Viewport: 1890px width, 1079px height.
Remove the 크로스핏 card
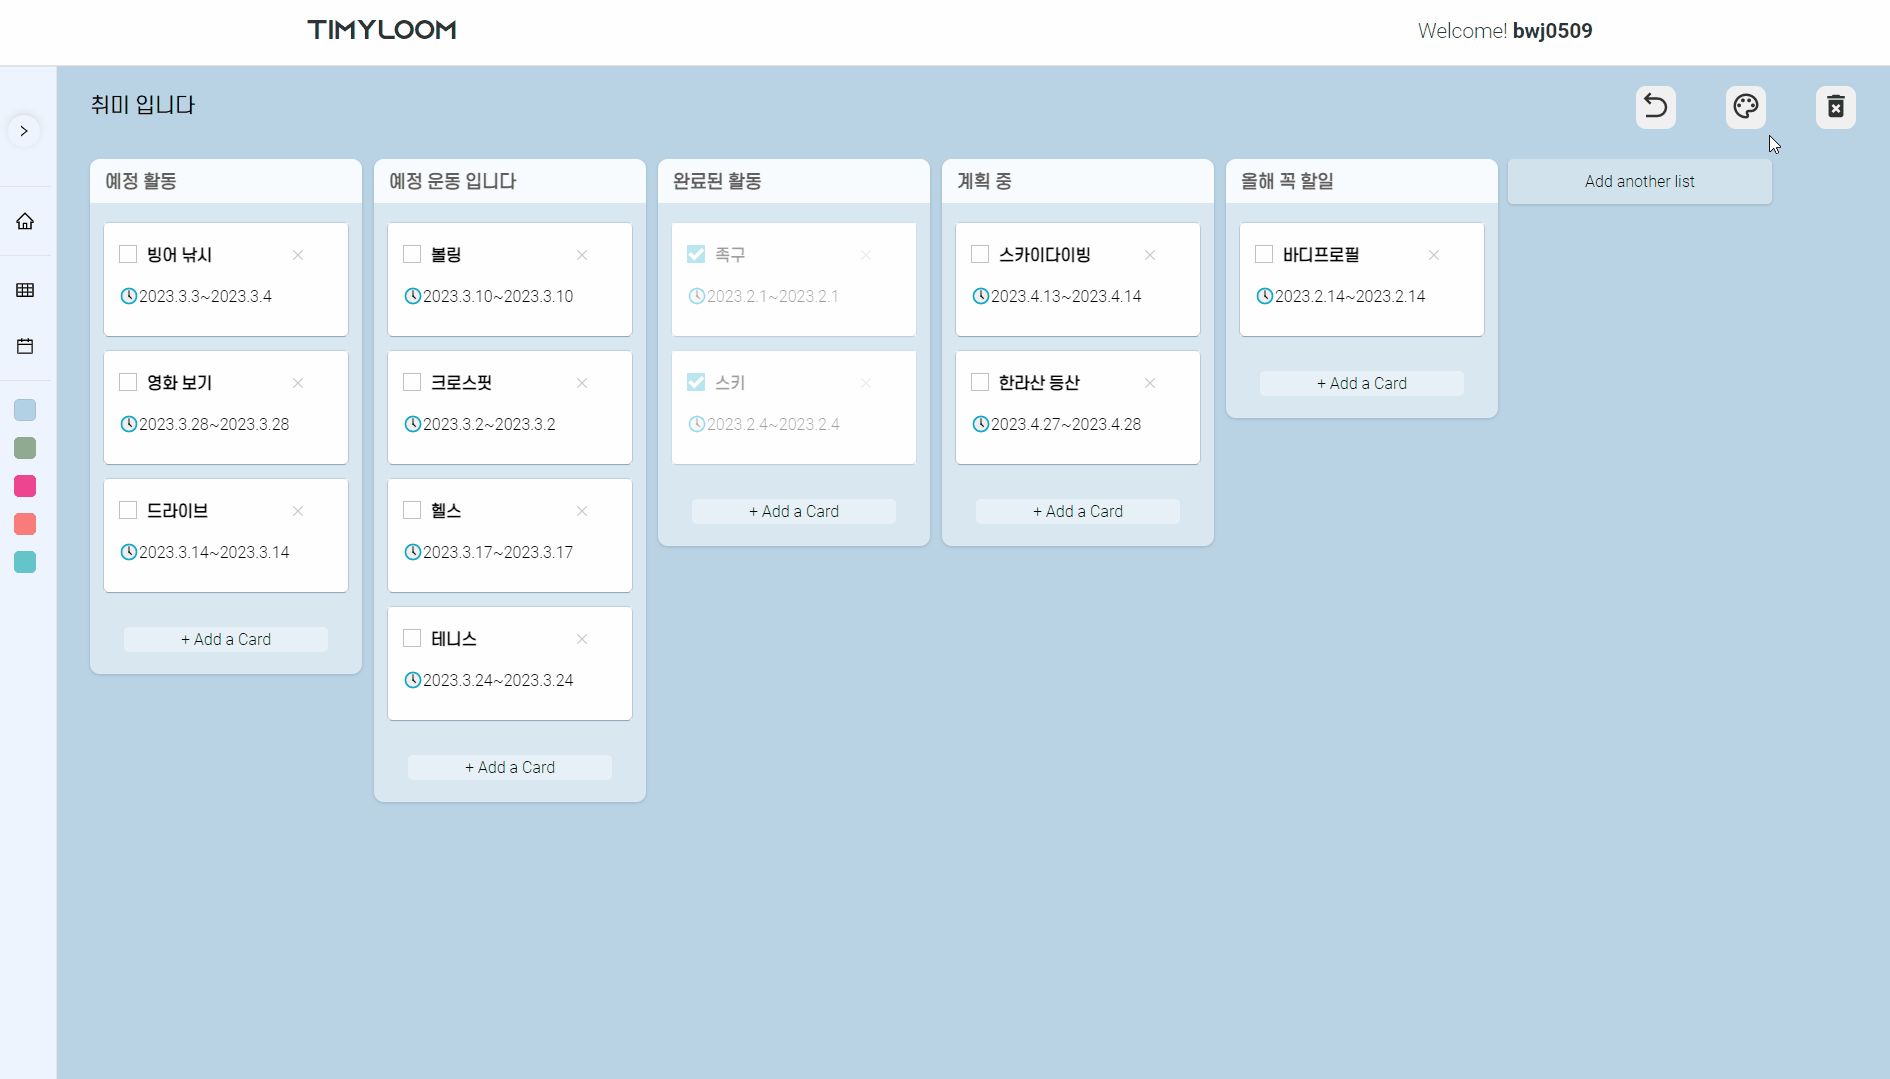(581, 383)
